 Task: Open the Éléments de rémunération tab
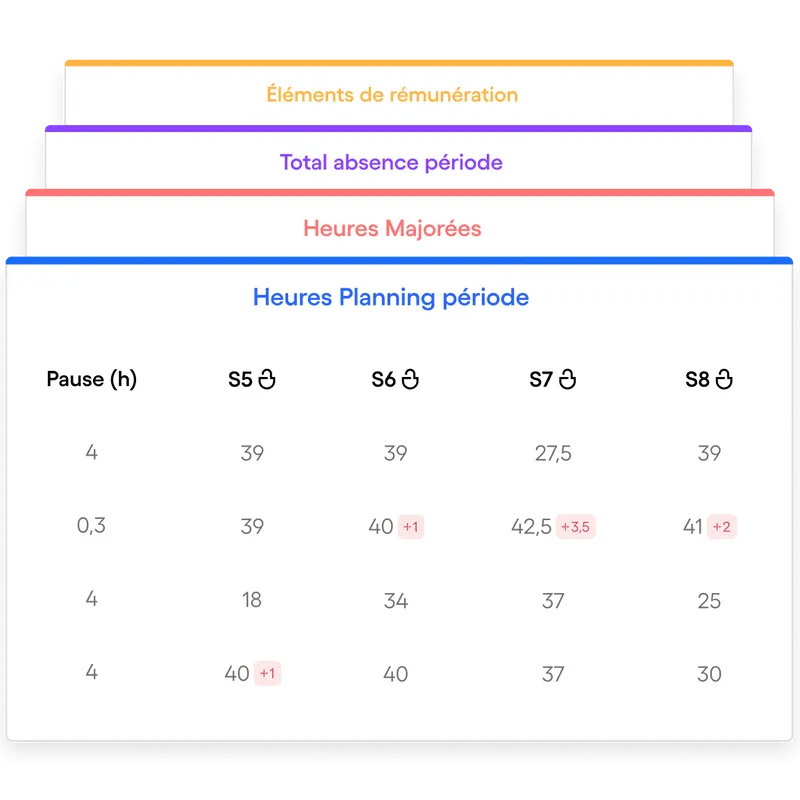click(x=392, y=95)
